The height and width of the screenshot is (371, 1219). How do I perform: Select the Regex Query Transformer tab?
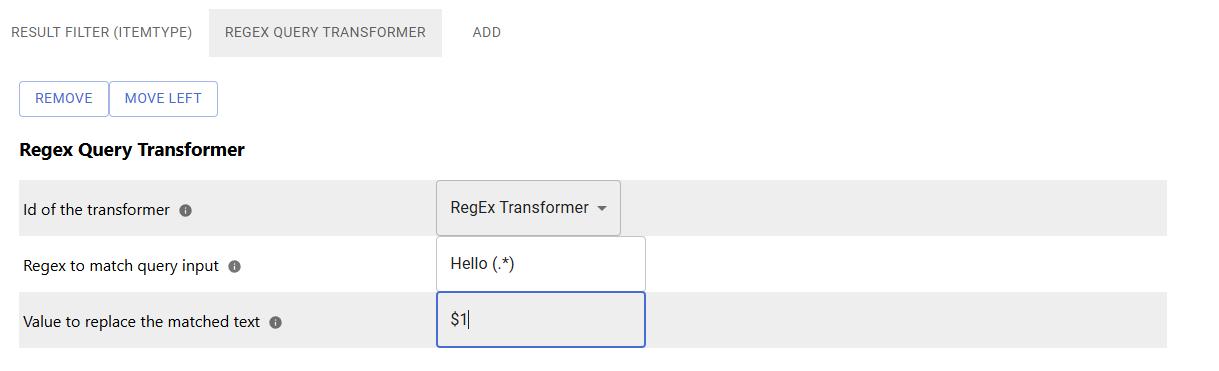coord(325,32)
